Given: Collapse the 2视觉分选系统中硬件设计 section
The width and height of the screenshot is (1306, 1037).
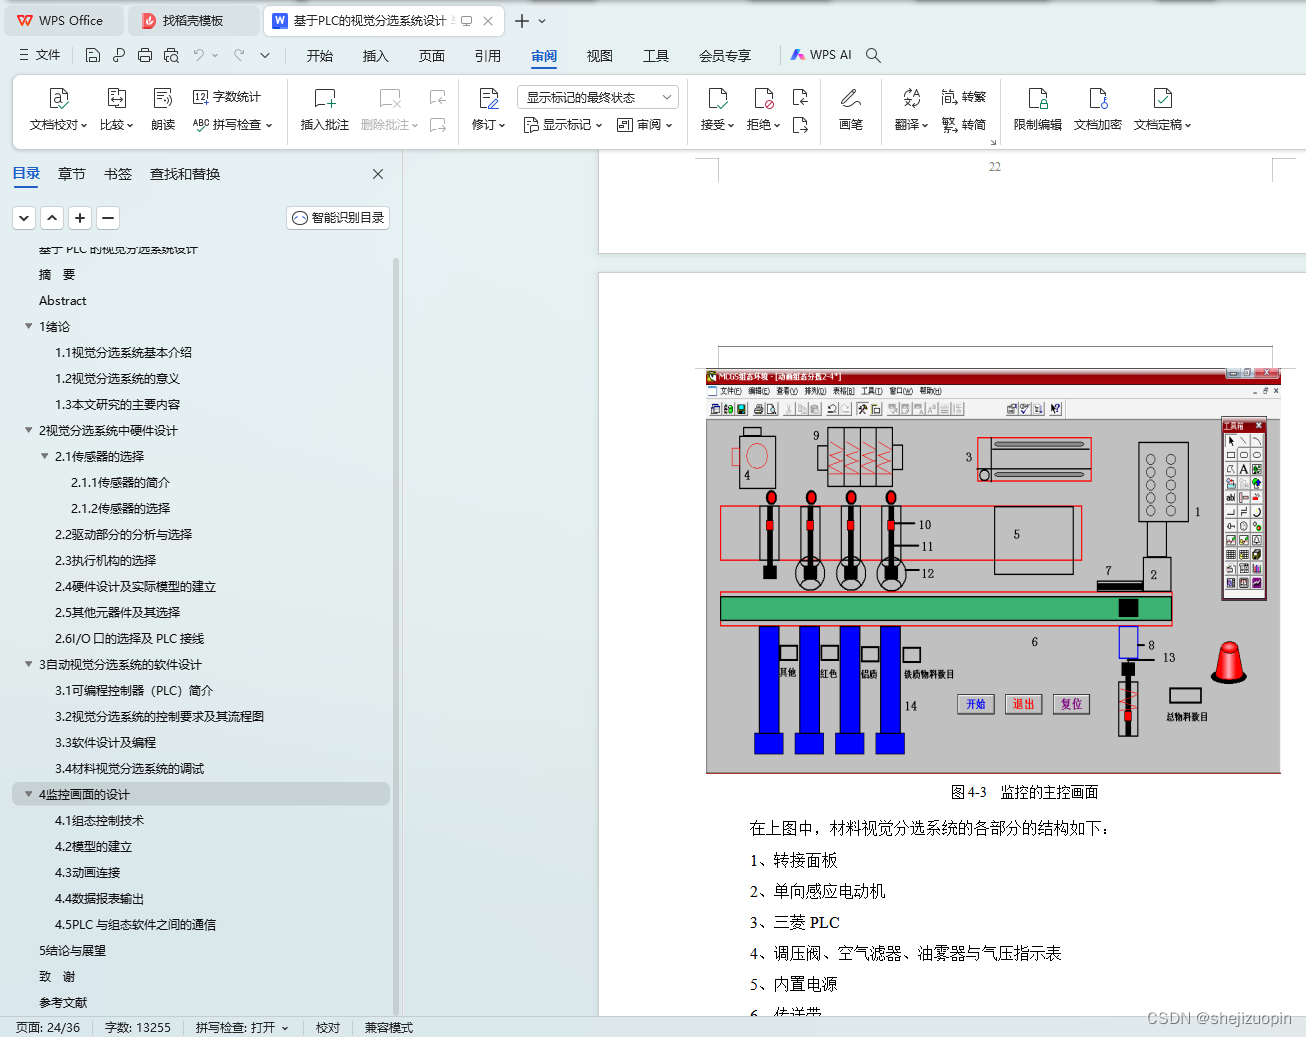Looking at the screenshot, I should click(x=28, y=430).
